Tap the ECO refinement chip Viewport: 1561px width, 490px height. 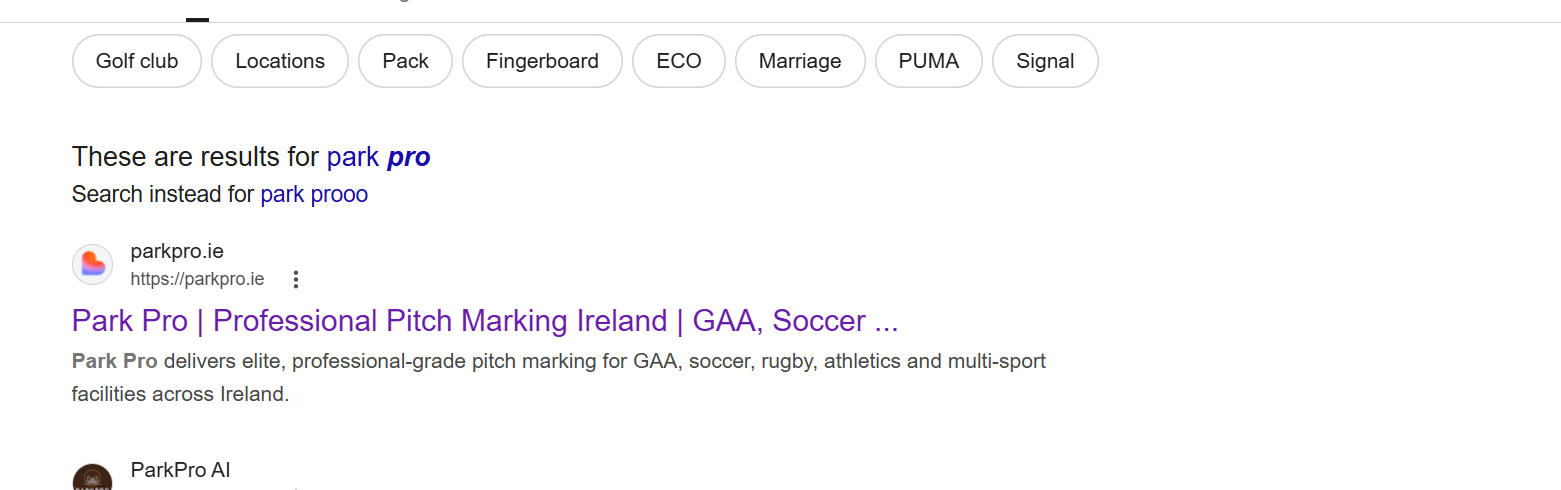point(679,61)
